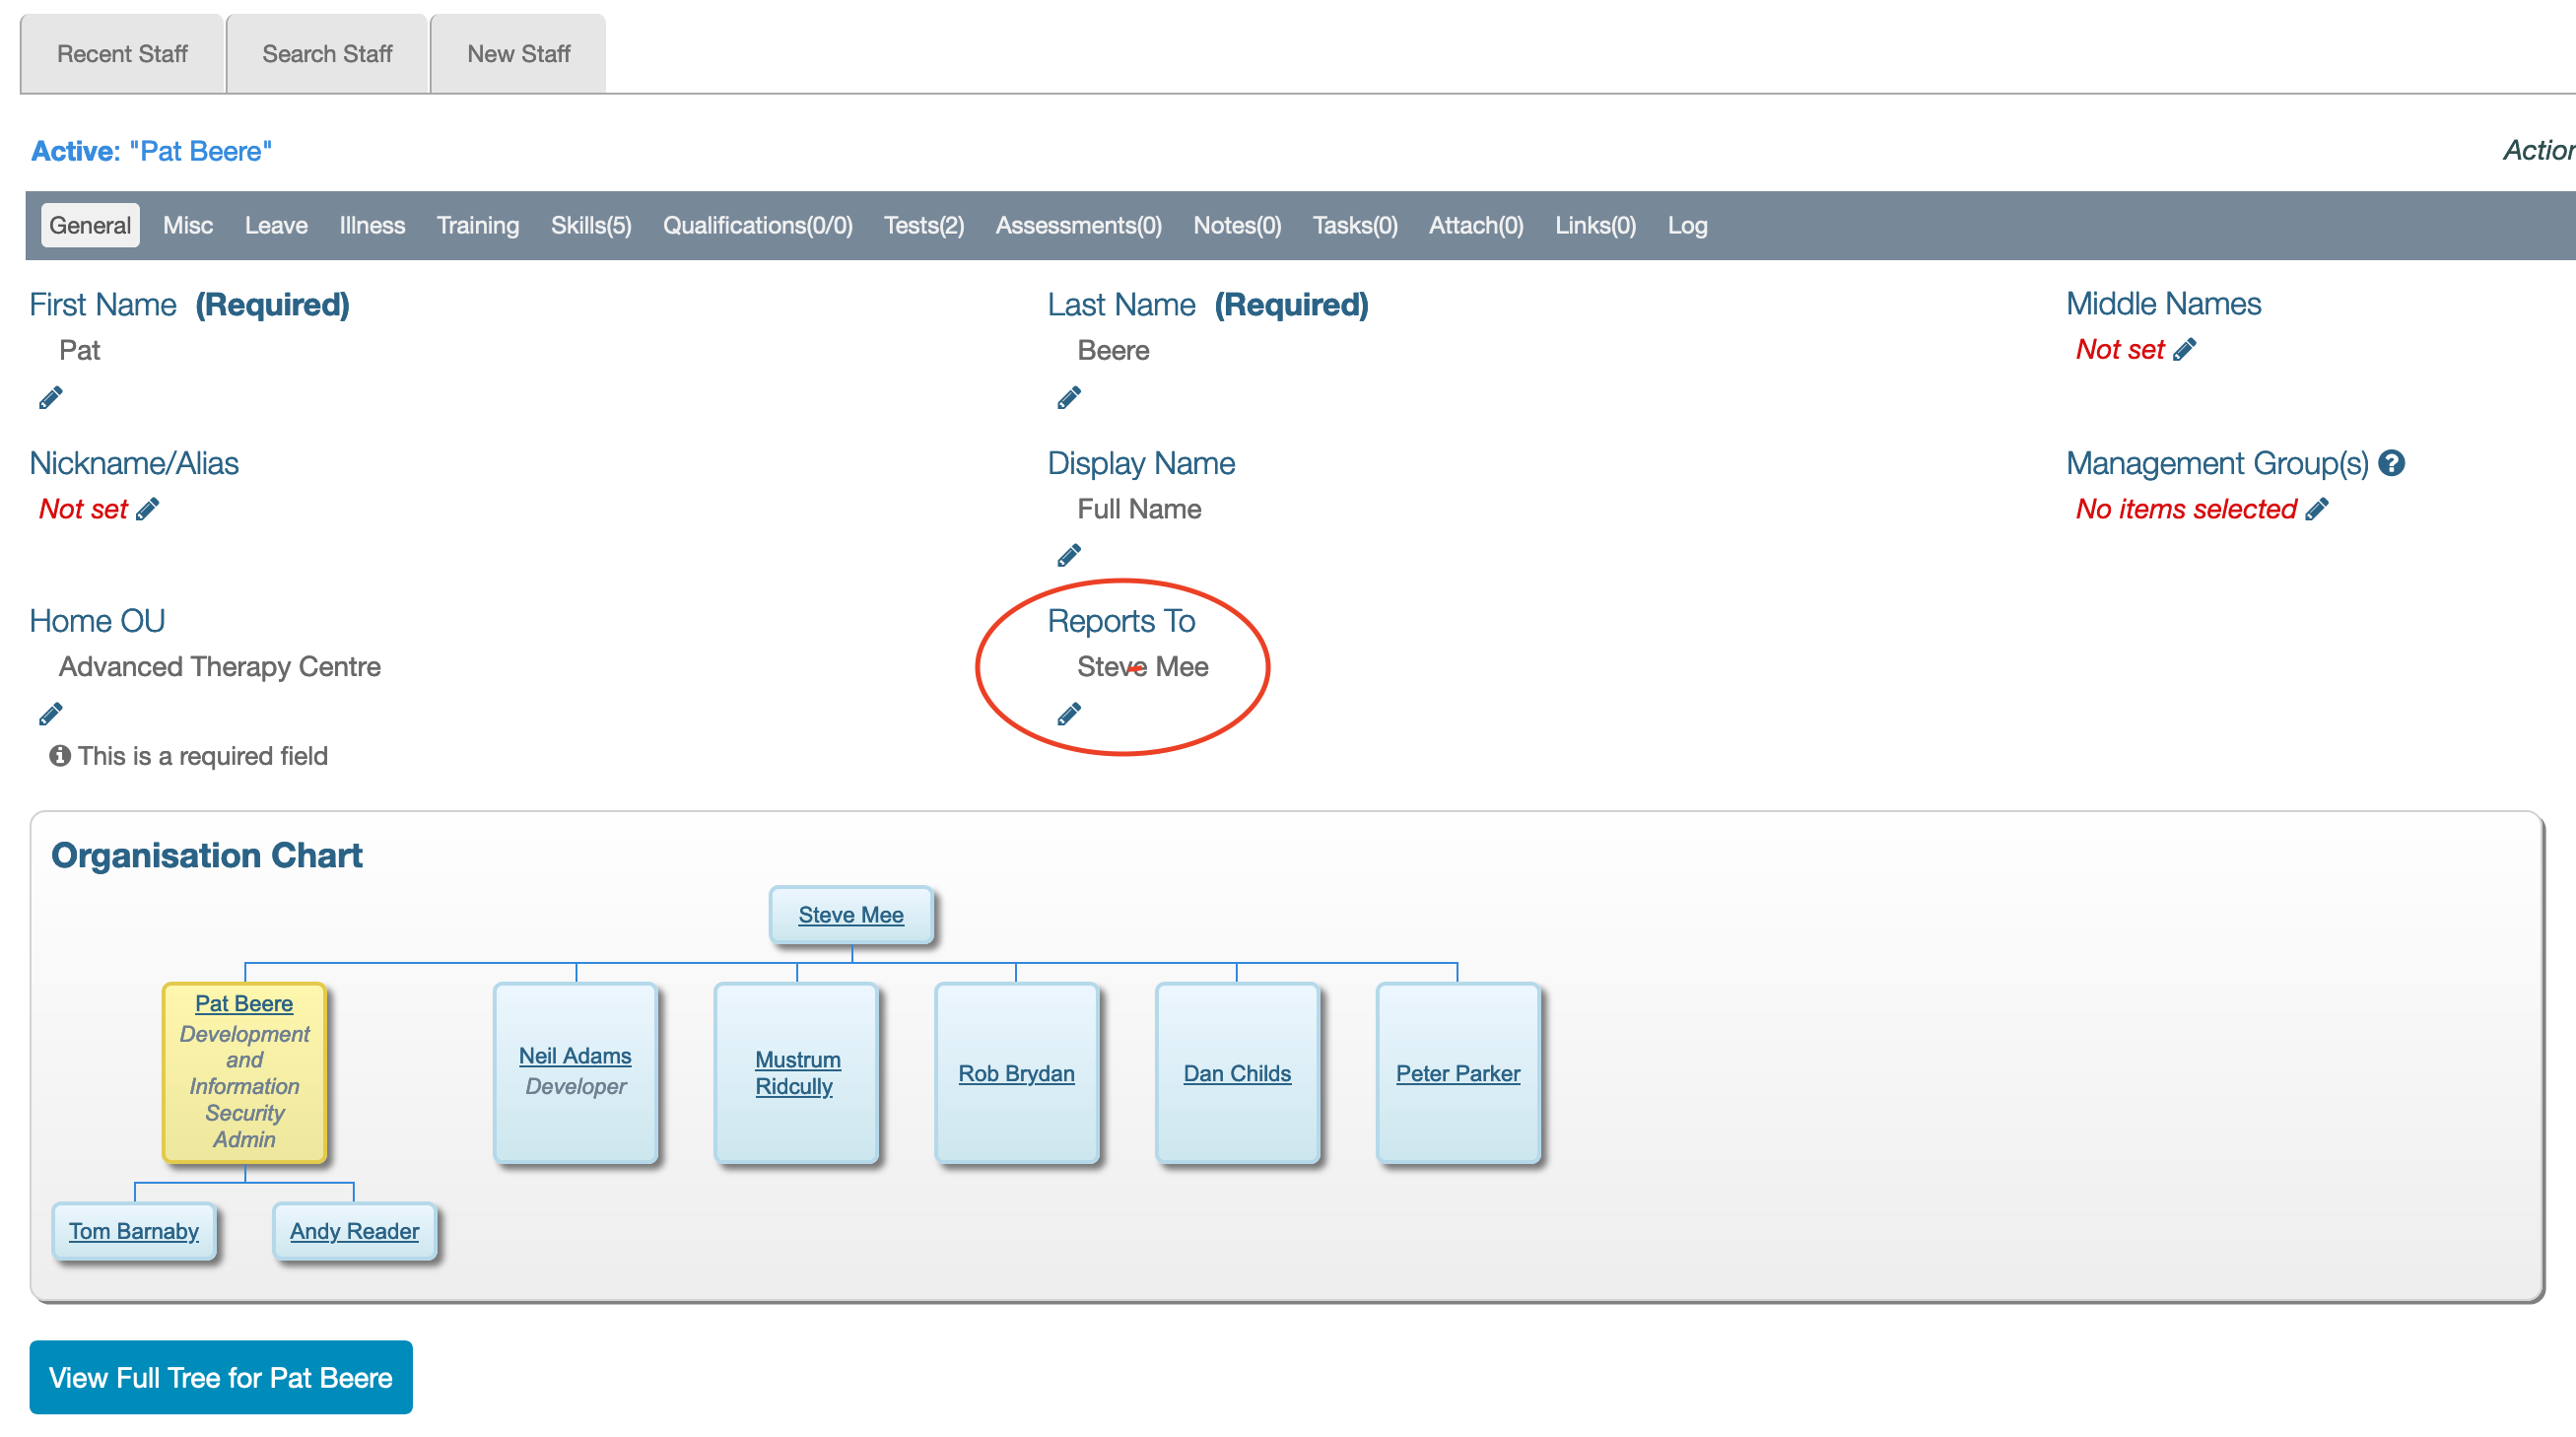Click Management Group(s) help icon
Viewport: 2576px width, 1437px height.
point(2391,463)
